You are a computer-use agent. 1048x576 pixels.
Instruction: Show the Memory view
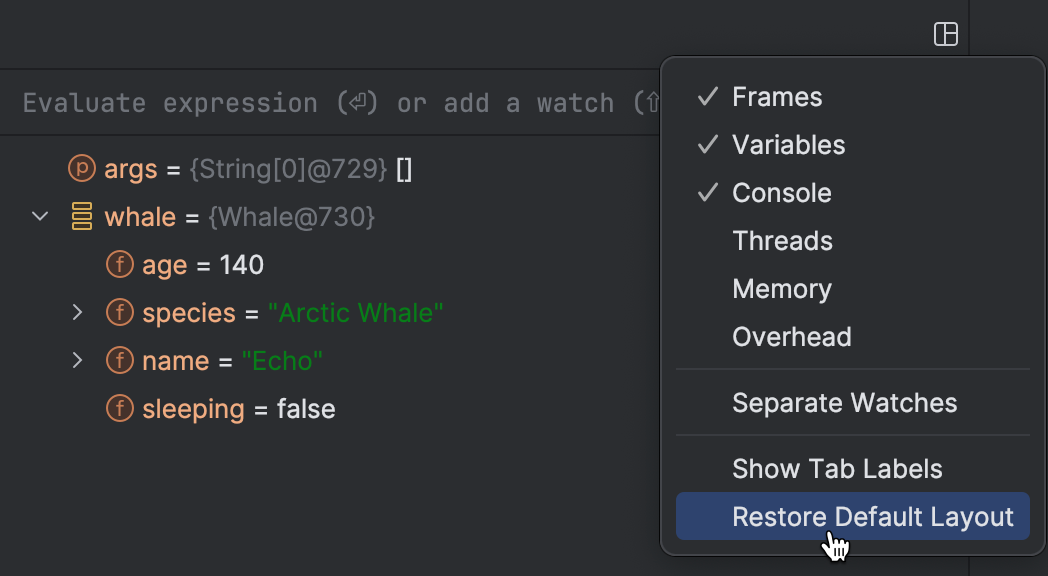782,288
